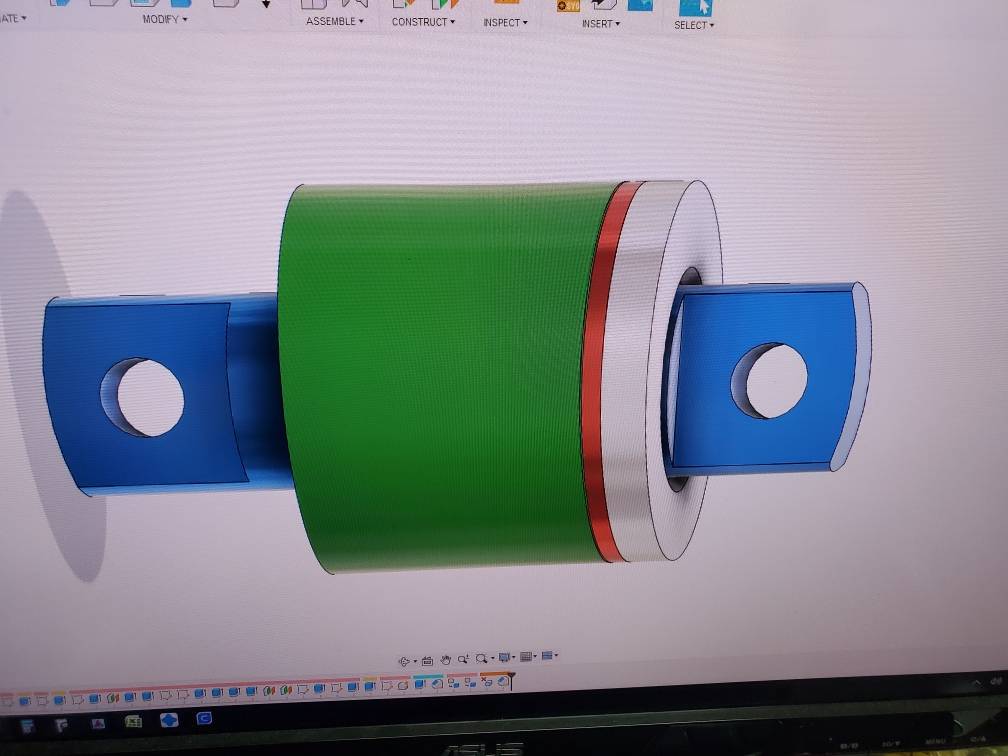Image resolution: width=1008 pixels, height=756 pixels.
Task: Open the blue C-shaped taskbar app
Action: 204,717
